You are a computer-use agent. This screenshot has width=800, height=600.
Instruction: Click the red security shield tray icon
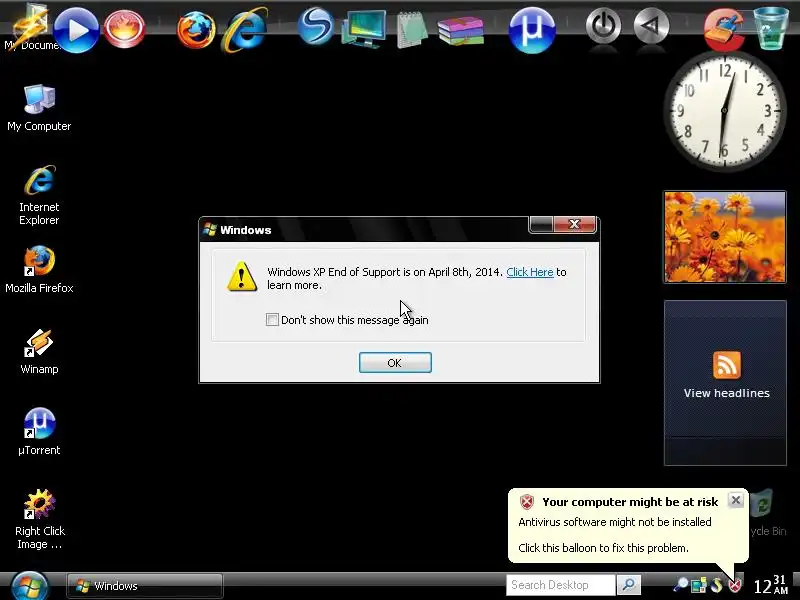click(735, 585)
